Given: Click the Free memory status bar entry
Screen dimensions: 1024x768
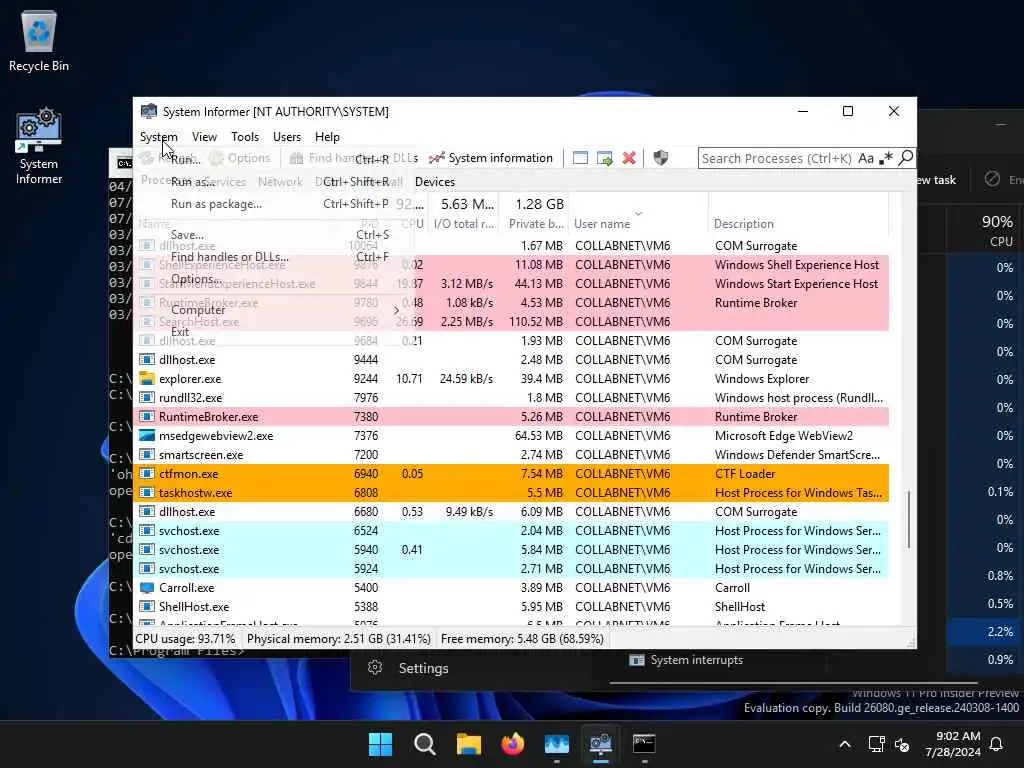Looking at the screenshot, I should pos(522,639).
